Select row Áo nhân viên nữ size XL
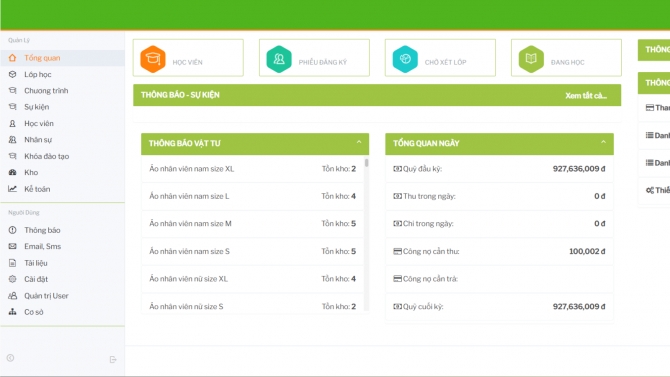This screenshot has height=377, width=670. [253, 279]
